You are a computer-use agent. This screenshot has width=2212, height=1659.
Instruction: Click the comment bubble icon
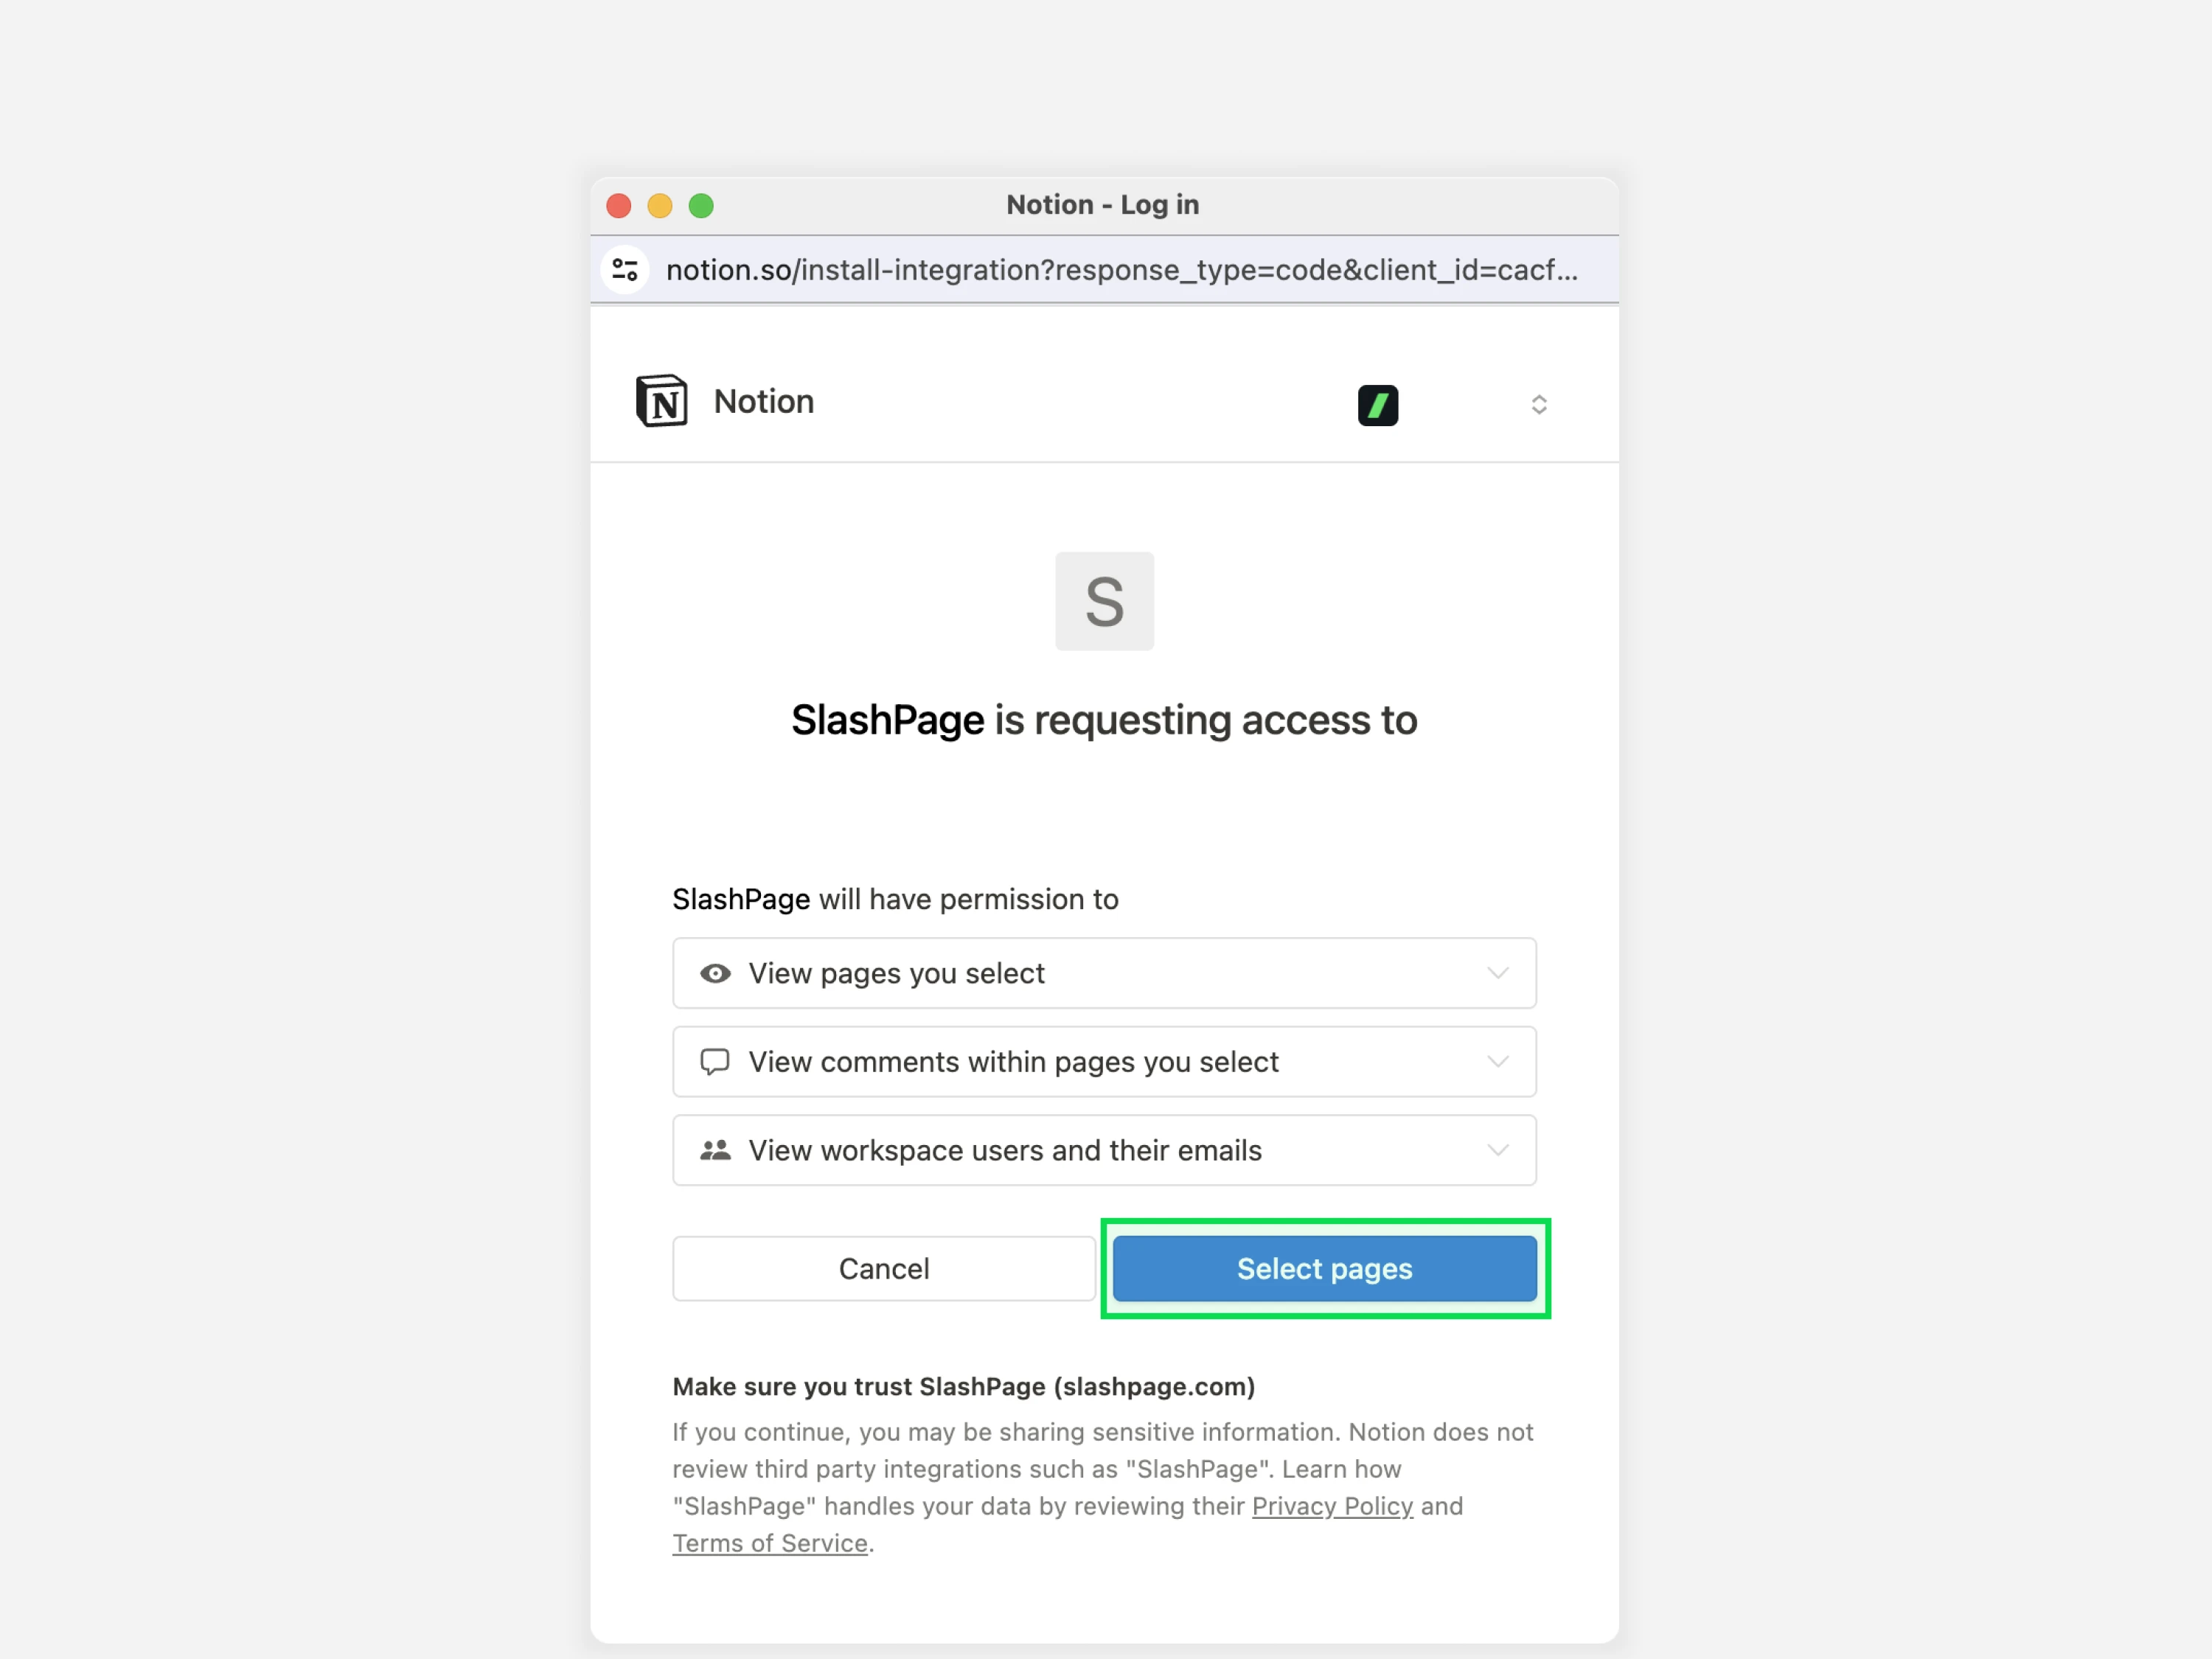point(715,1062)
